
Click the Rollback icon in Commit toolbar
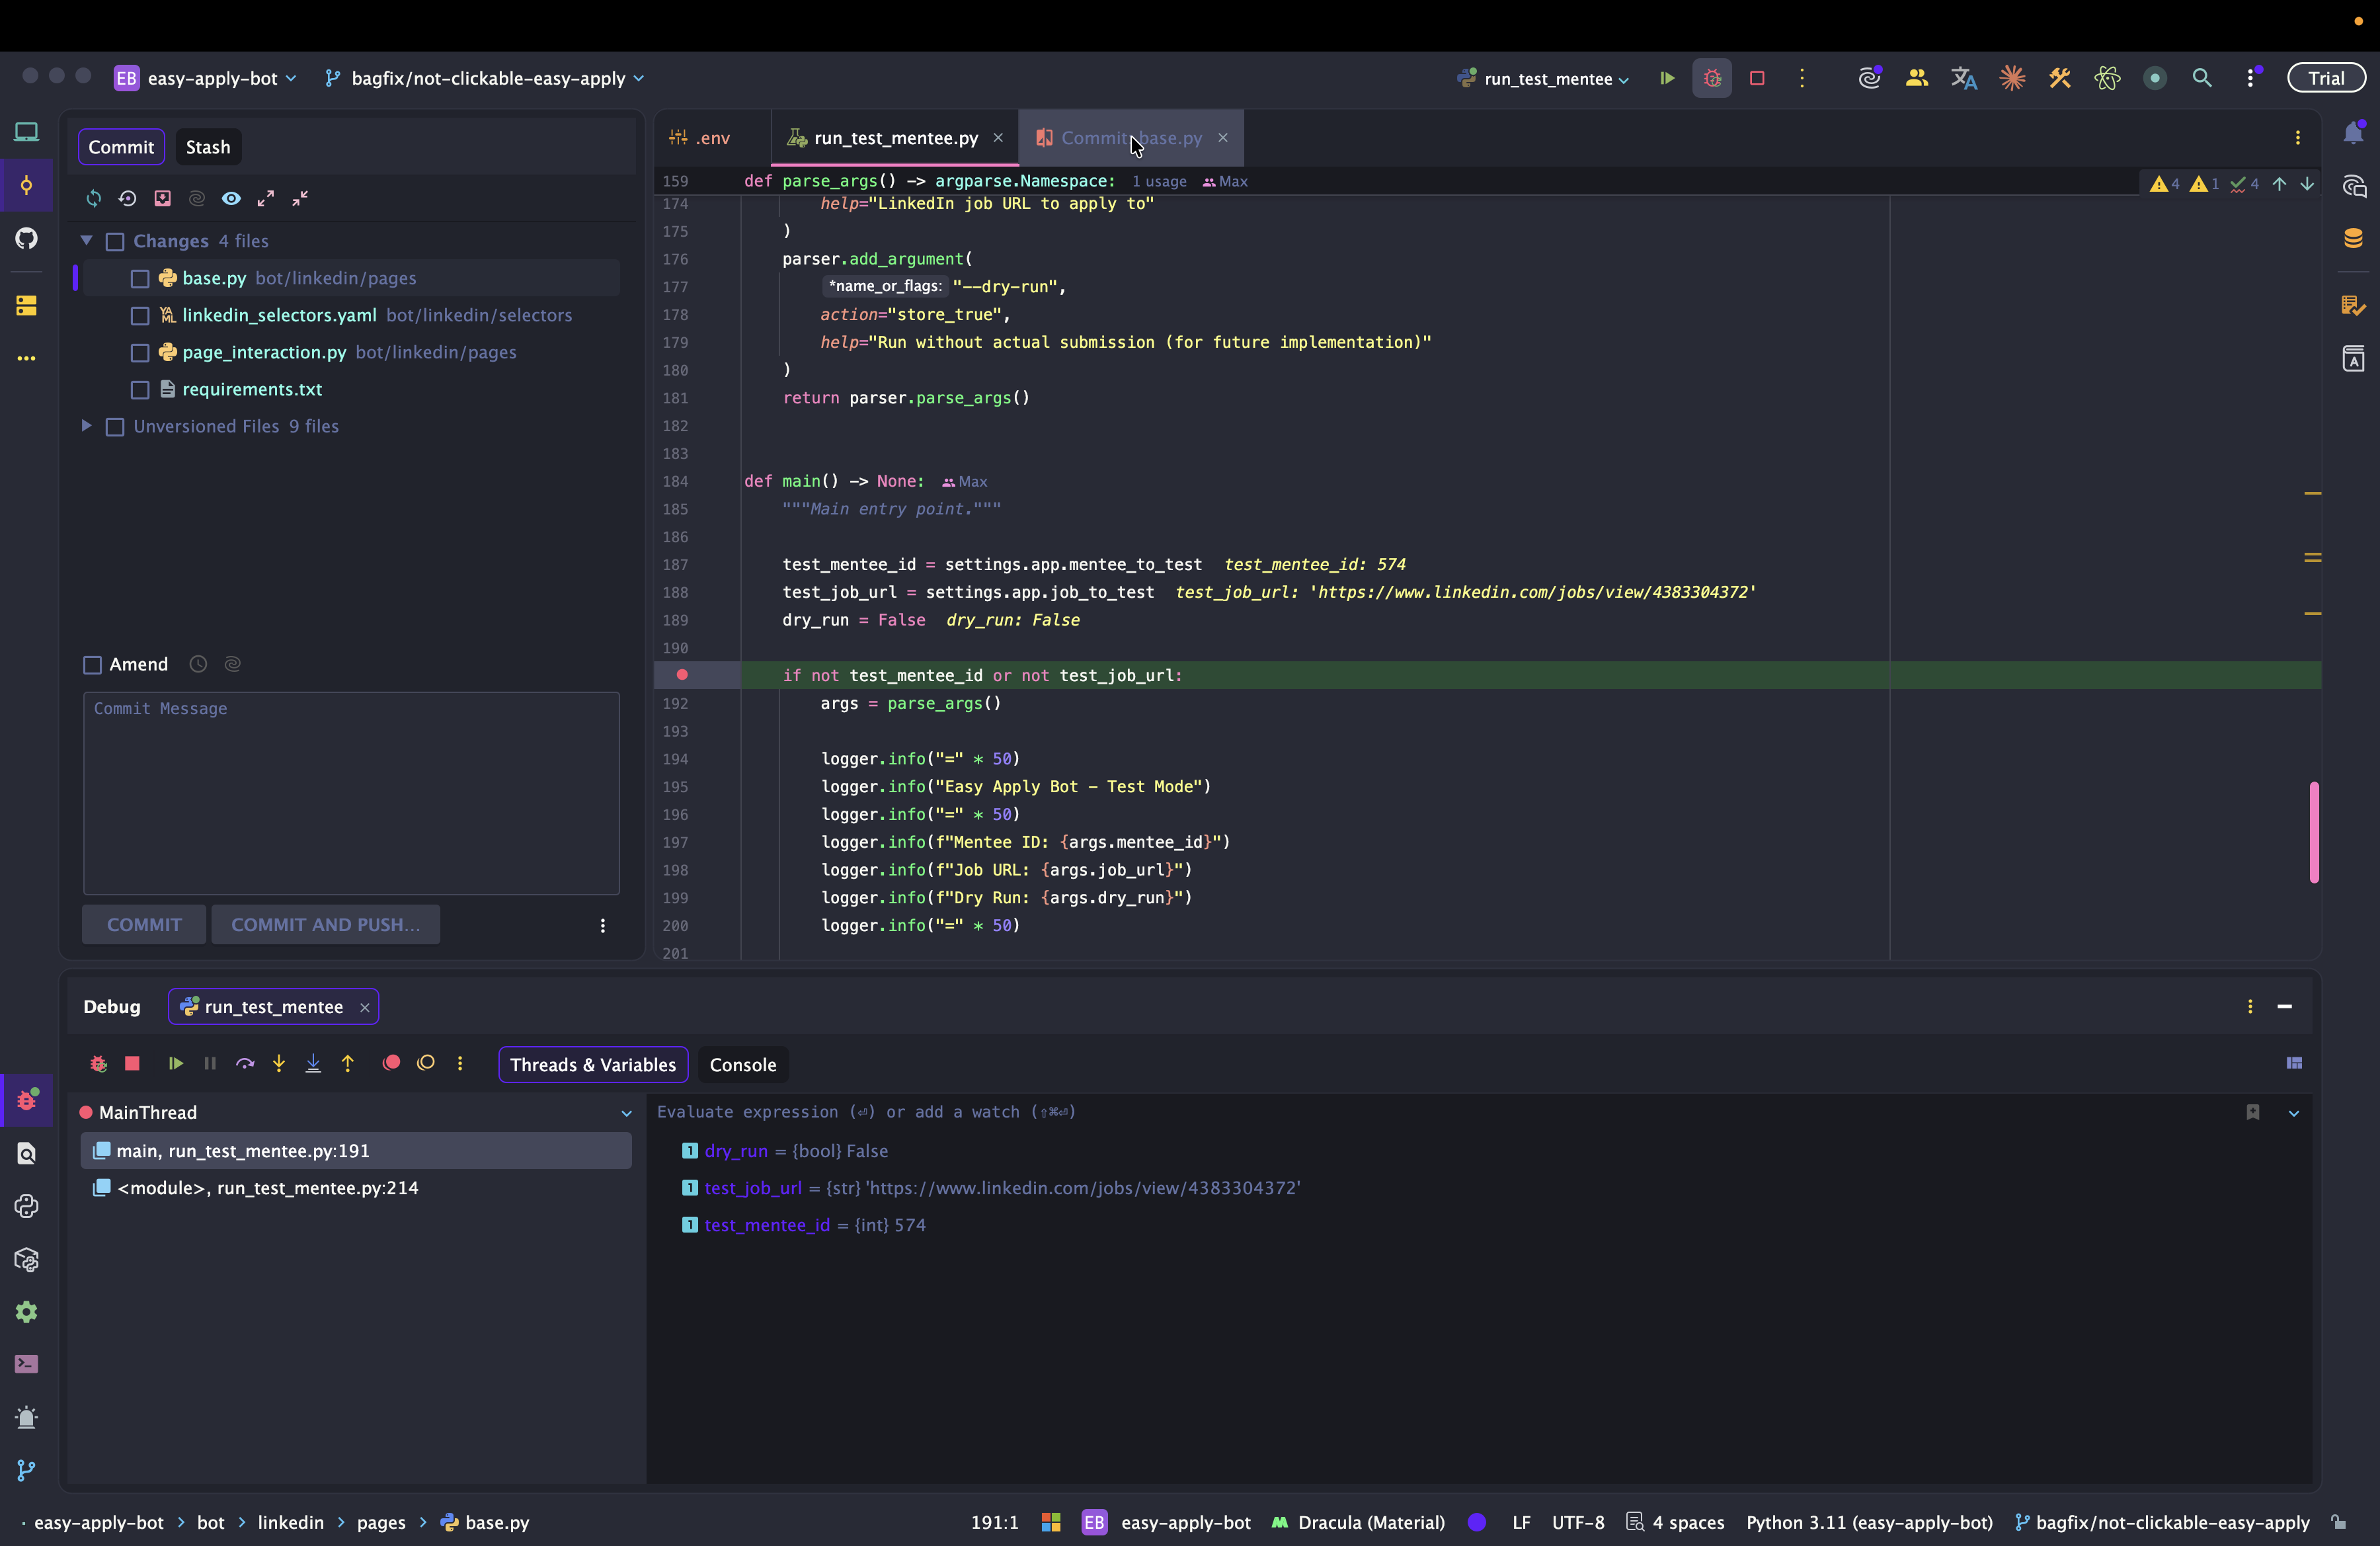pos(127,198)
